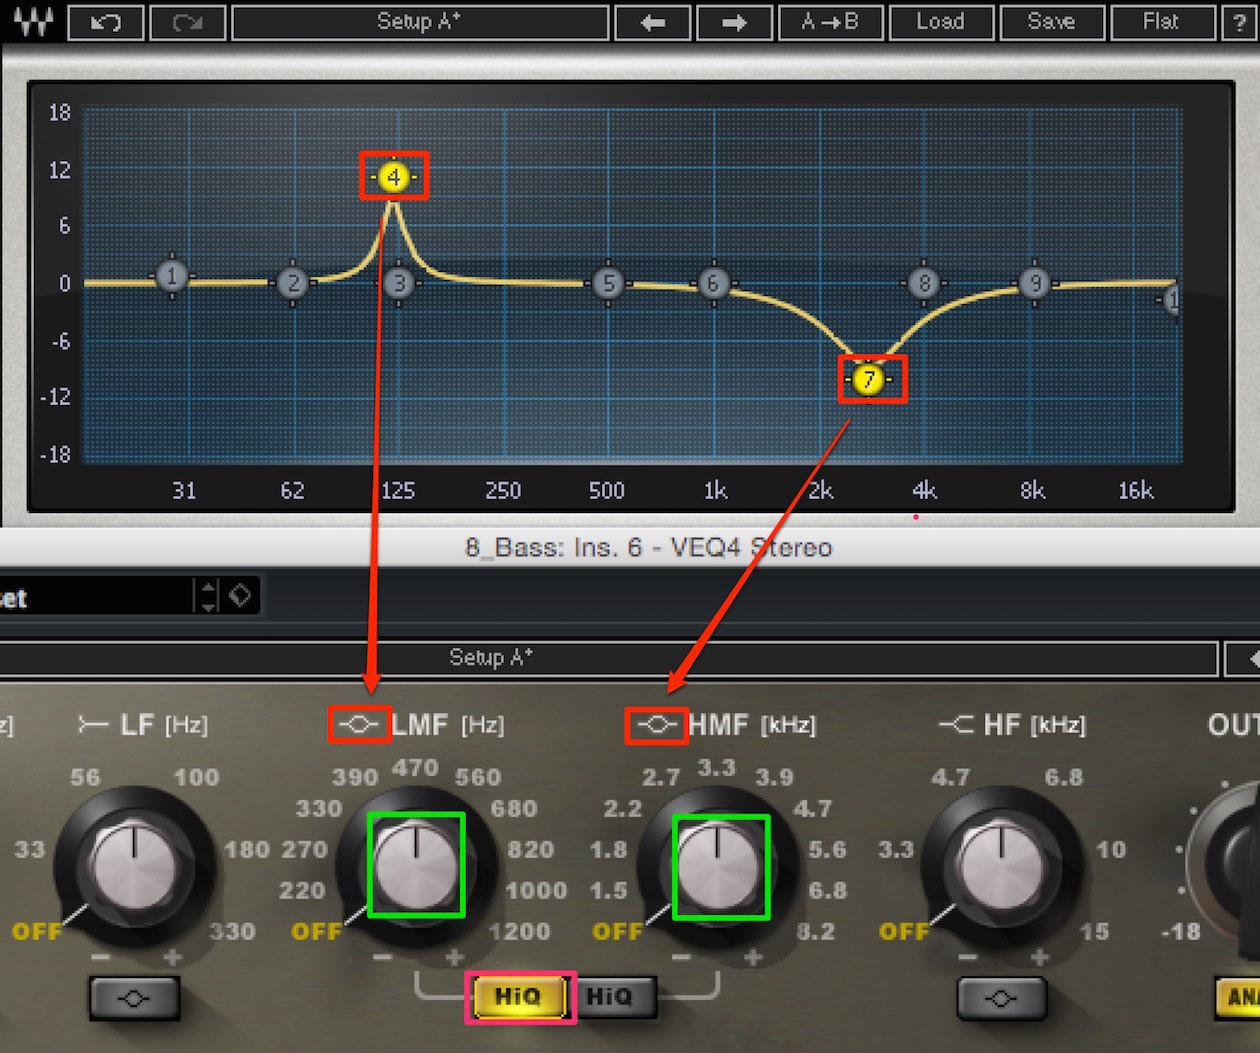This screenshot has height=1053, width=1260.
Task: Click the 125 frequency label on graph axis
Action: (398, 491)
